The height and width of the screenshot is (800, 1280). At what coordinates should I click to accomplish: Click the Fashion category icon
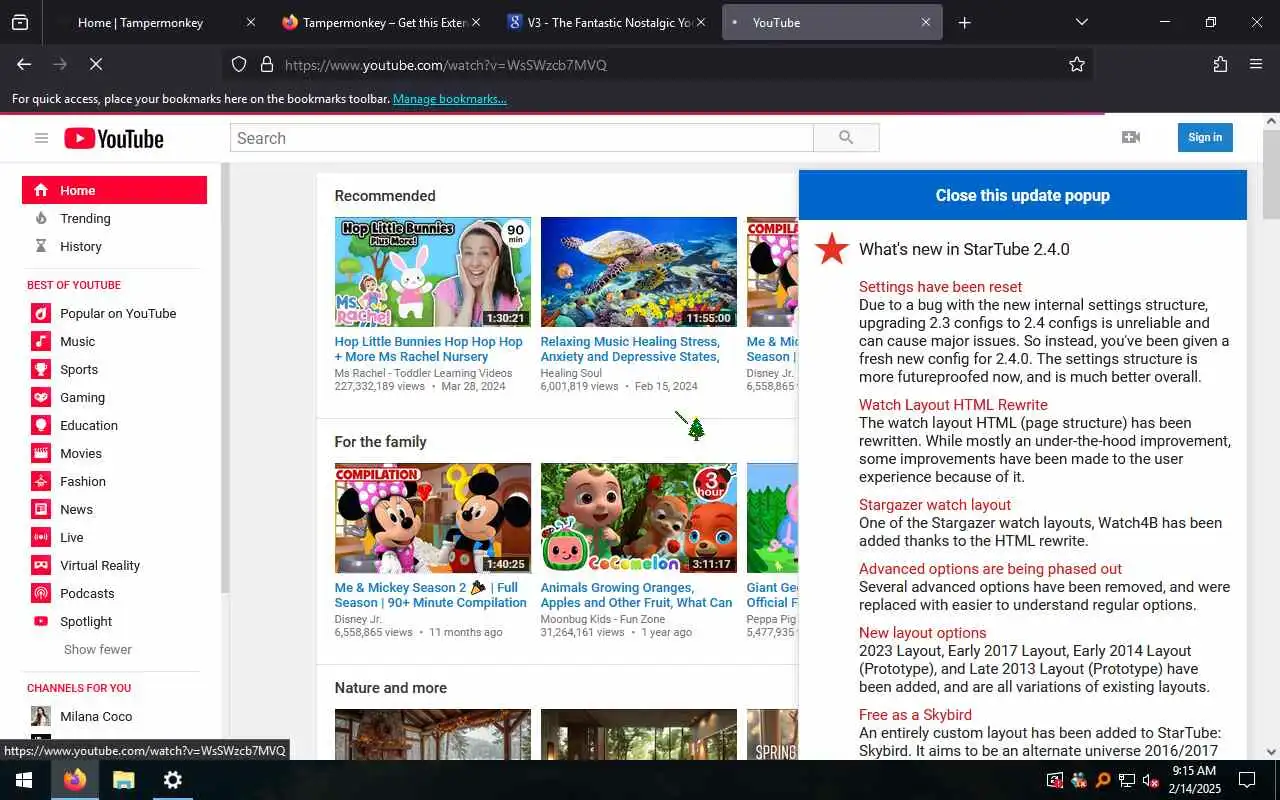41,481
